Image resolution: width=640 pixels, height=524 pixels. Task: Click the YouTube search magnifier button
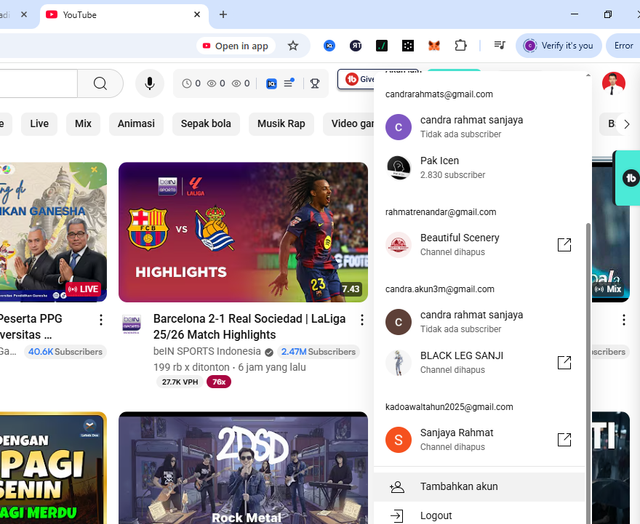pos(100,83)
